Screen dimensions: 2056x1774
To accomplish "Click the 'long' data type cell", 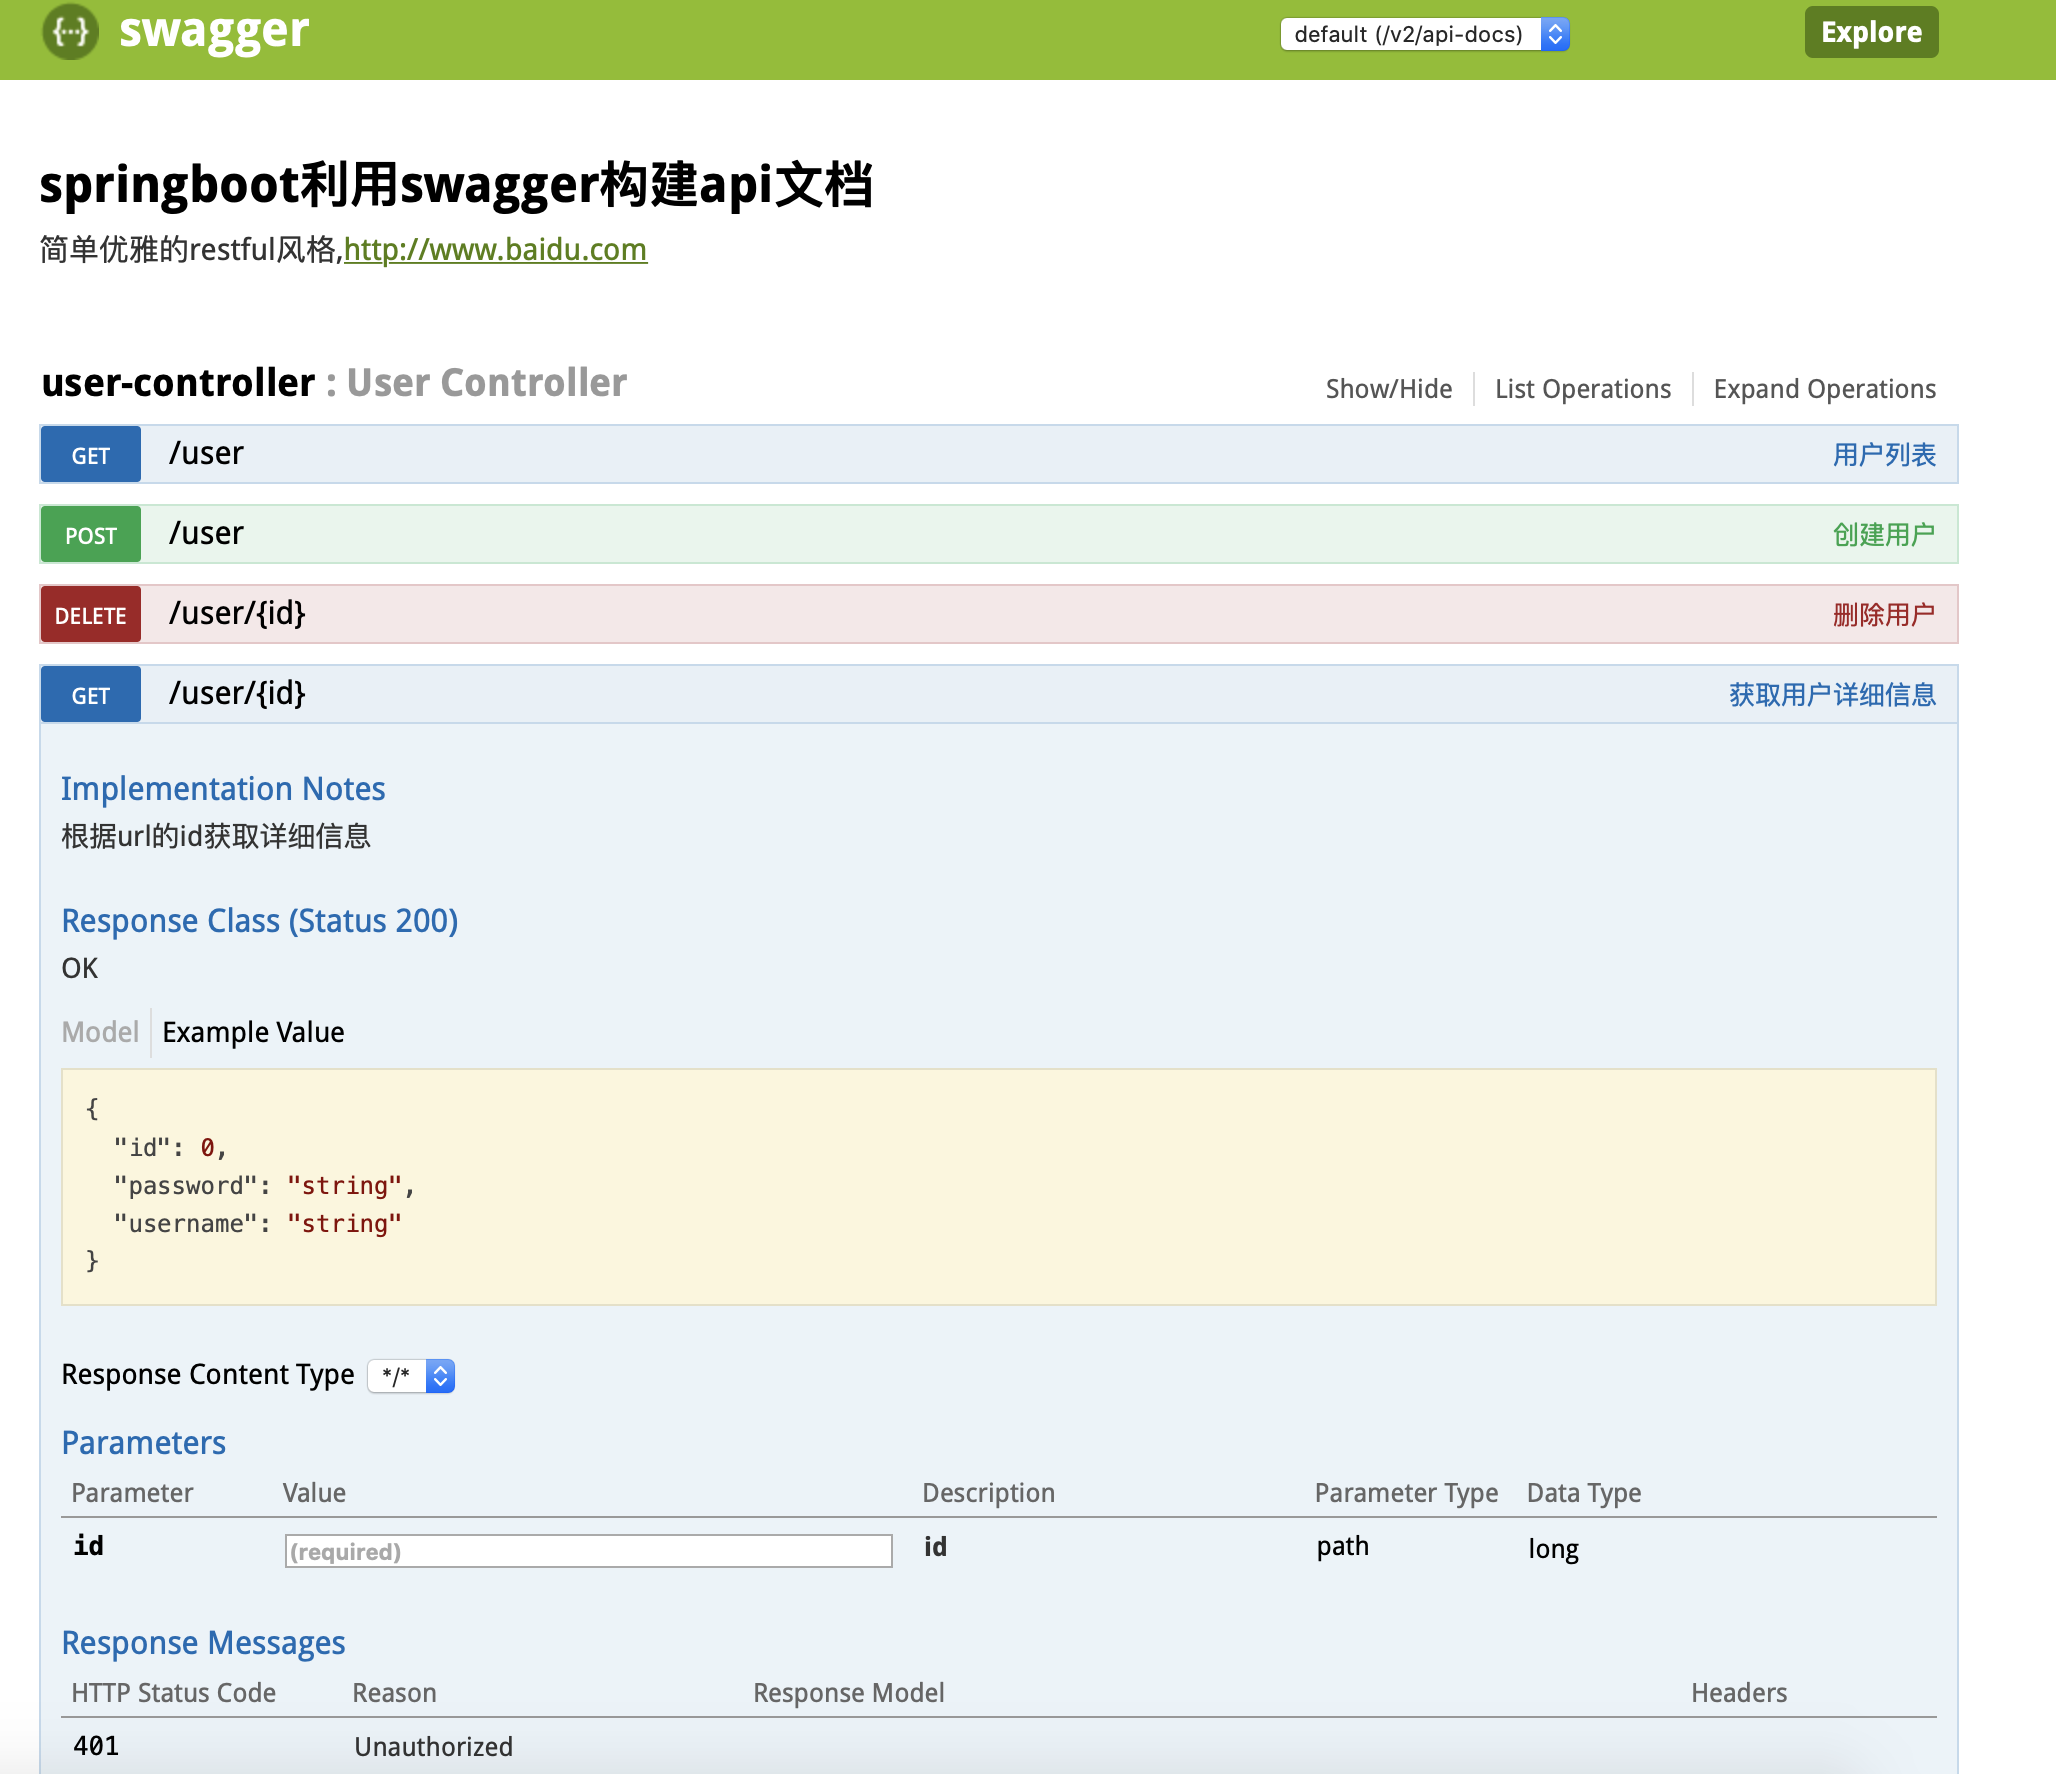I will (1553, 1549).
